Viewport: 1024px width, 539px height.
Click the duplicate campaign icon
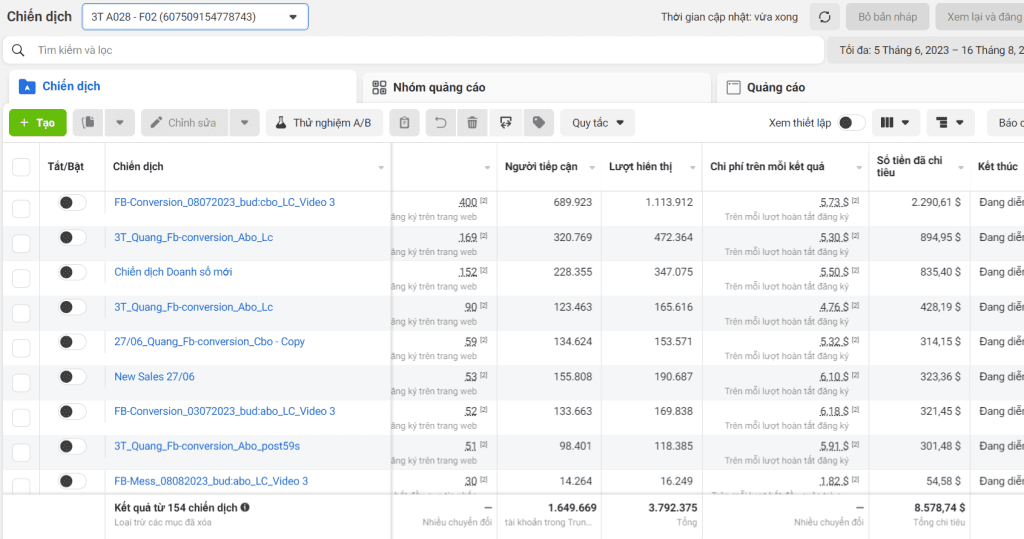click(x=88, y=123)
